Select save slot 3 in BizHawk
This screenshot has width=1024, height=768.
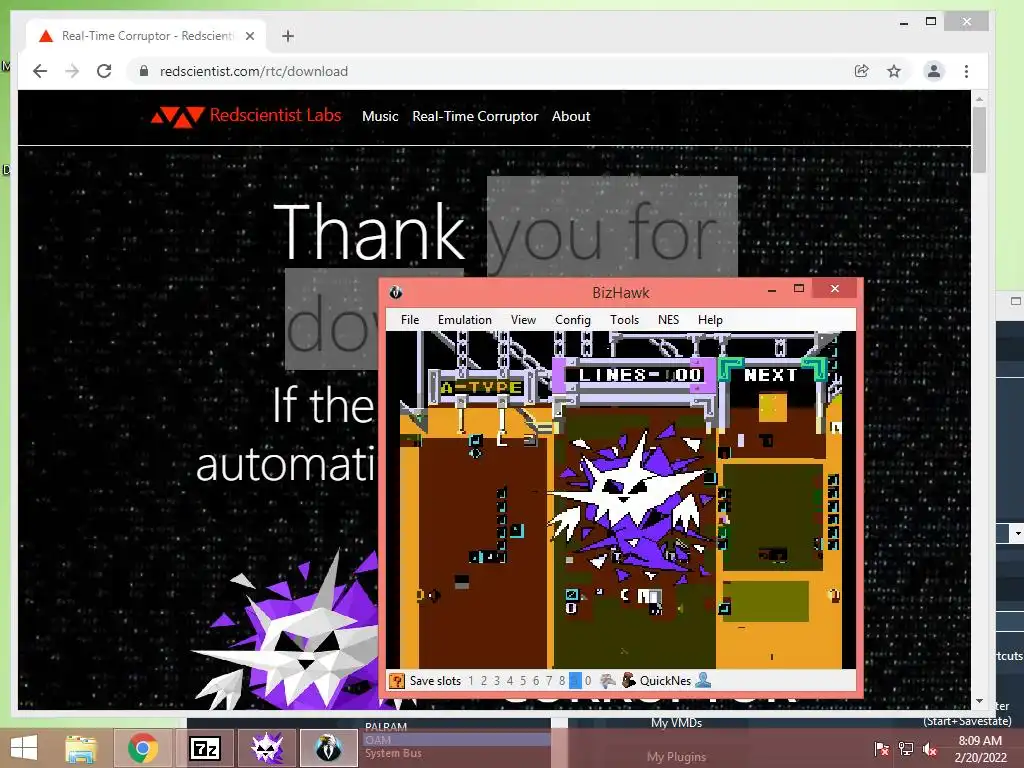point(497,680)
